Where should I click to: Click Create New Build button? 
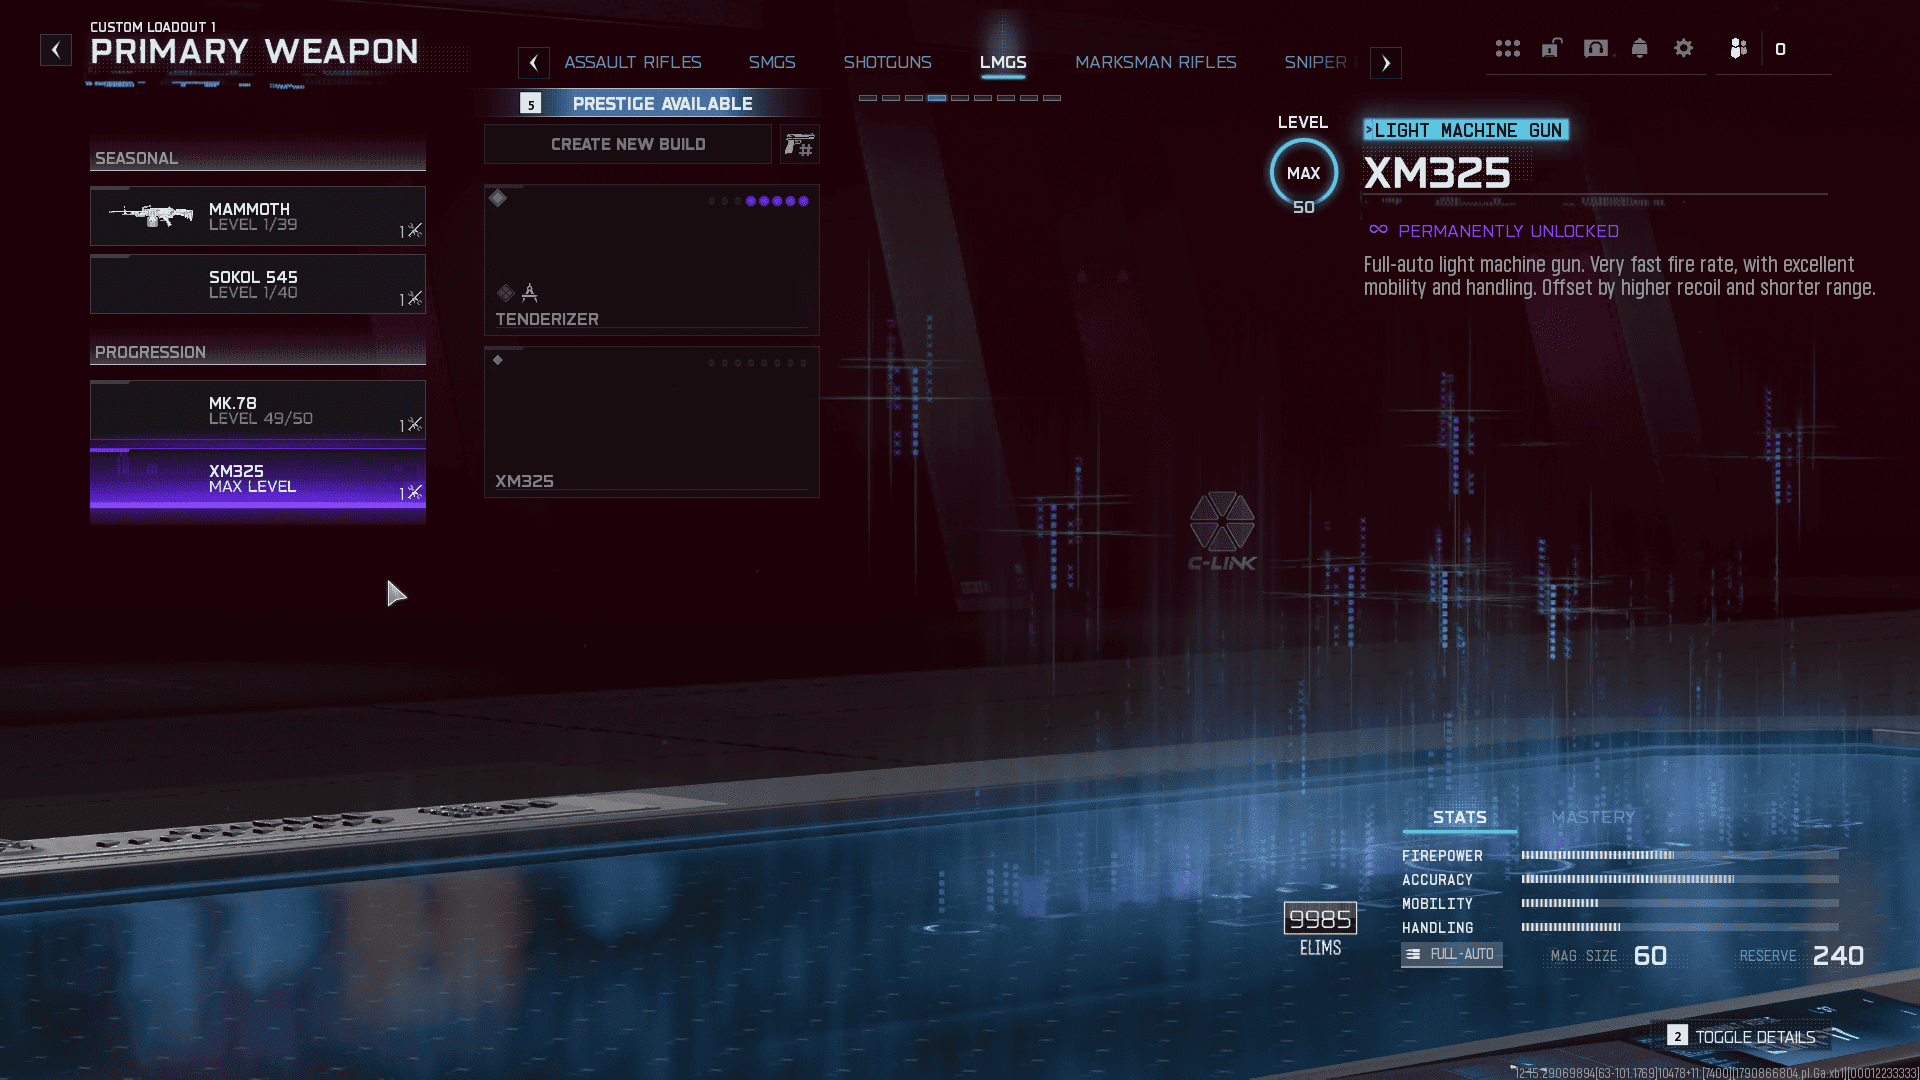628,144
